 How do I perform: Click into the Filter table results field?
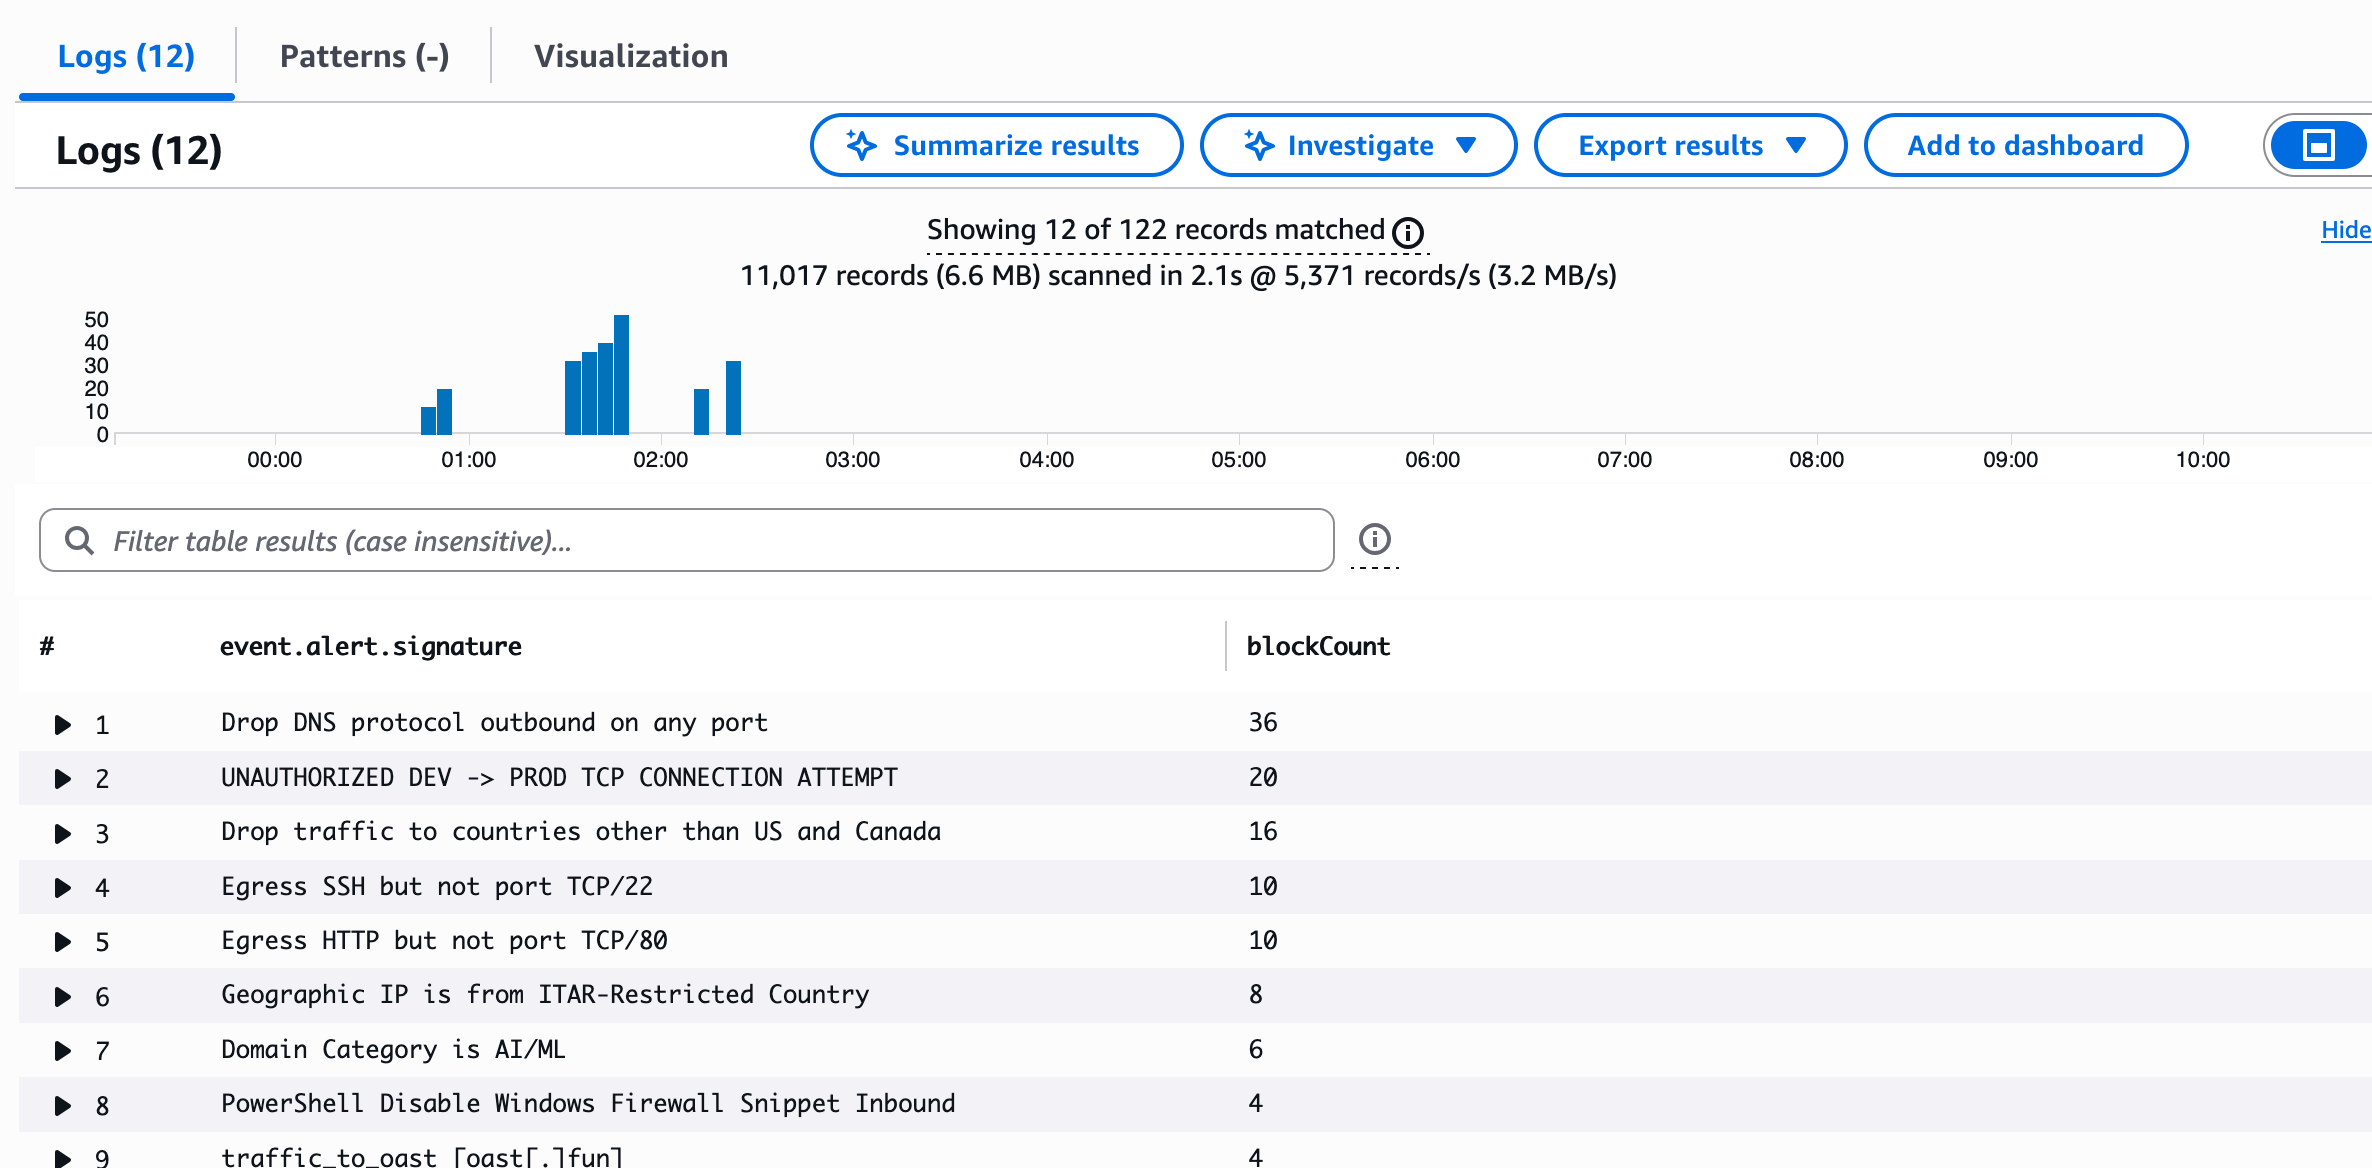700,541
